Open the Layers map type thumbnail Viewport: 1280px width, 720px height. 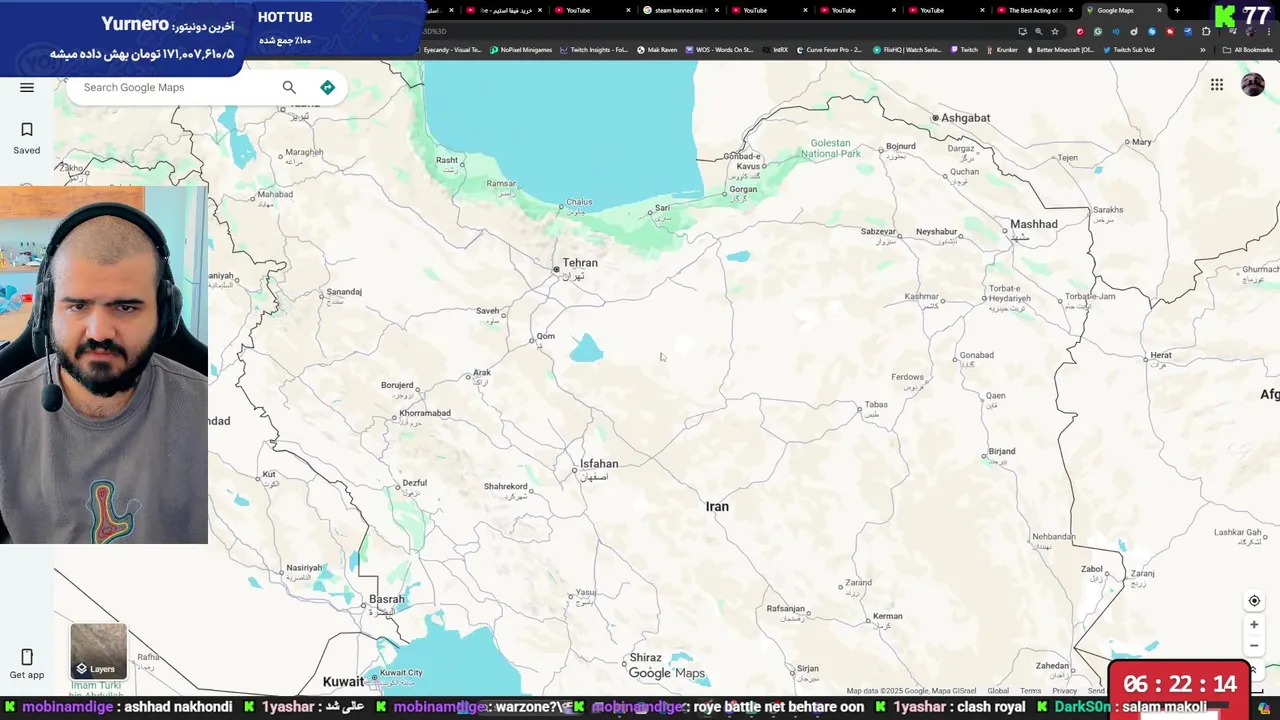98,651
